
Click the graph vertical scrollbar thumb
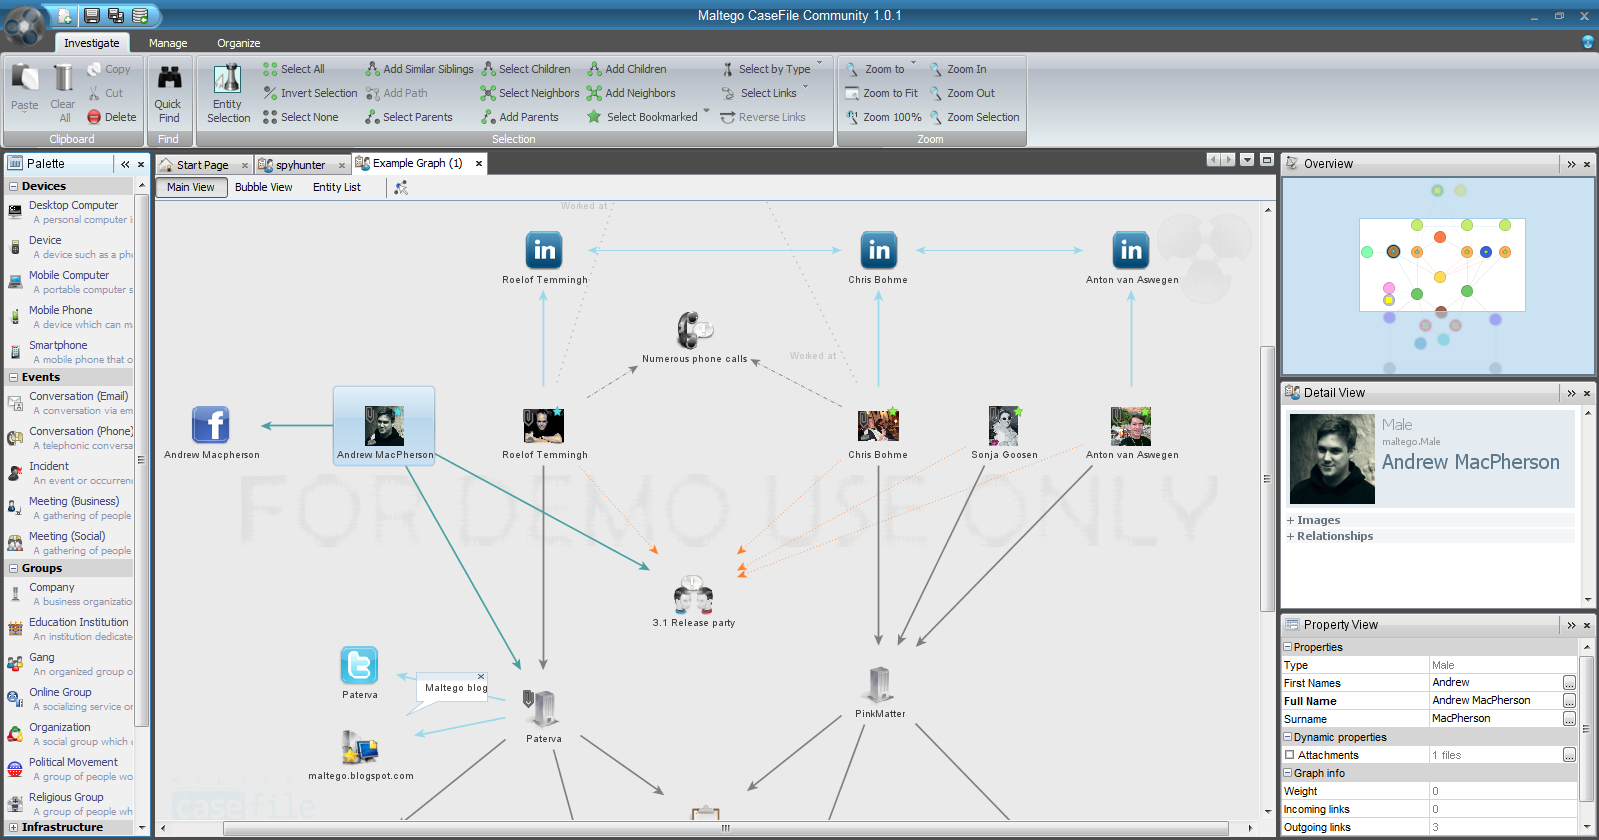tap(1267, 480)
